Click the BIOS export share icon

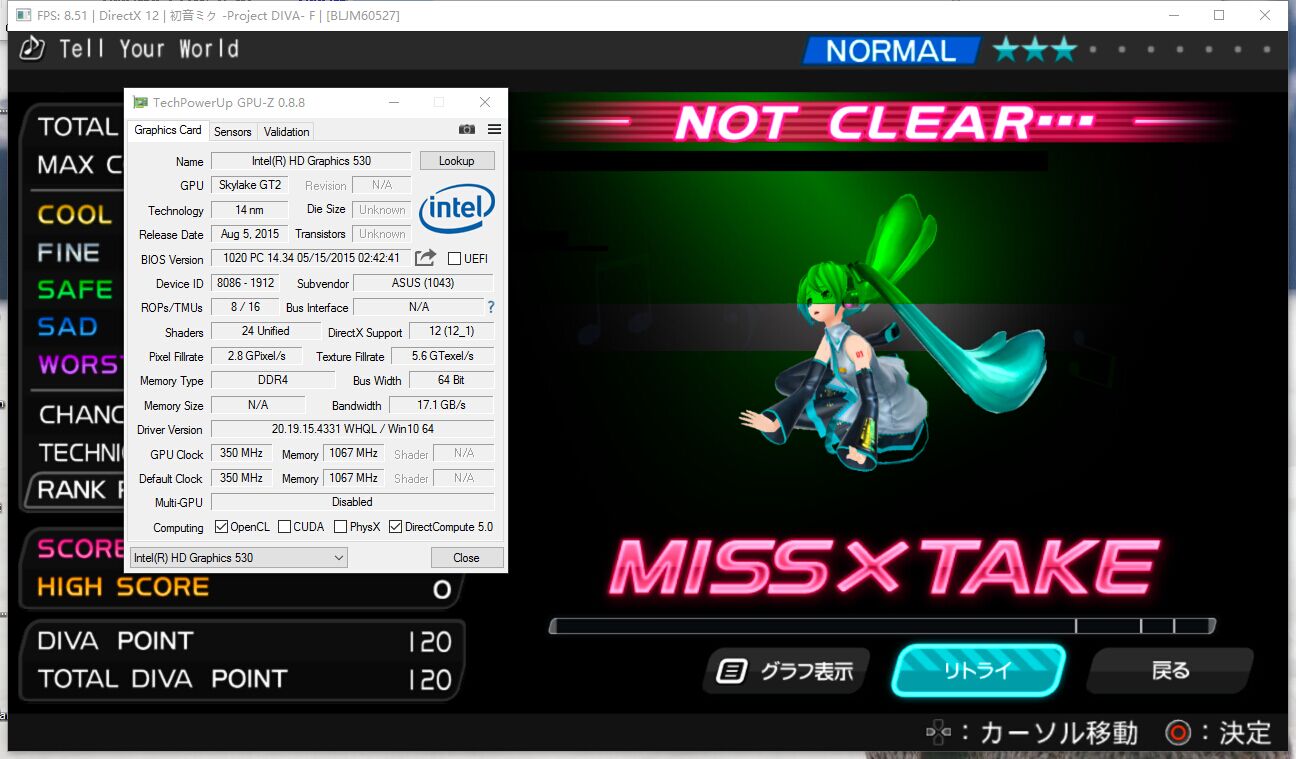(x=426, y=258)
